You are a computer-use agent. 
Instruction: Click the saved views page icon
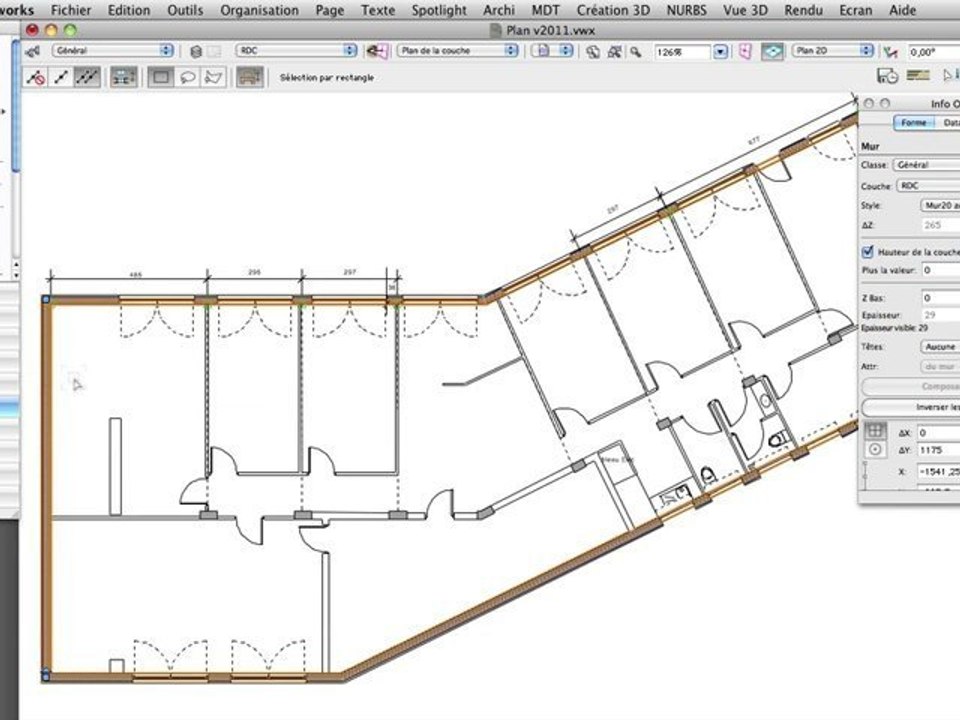click(x=544, y=51)
